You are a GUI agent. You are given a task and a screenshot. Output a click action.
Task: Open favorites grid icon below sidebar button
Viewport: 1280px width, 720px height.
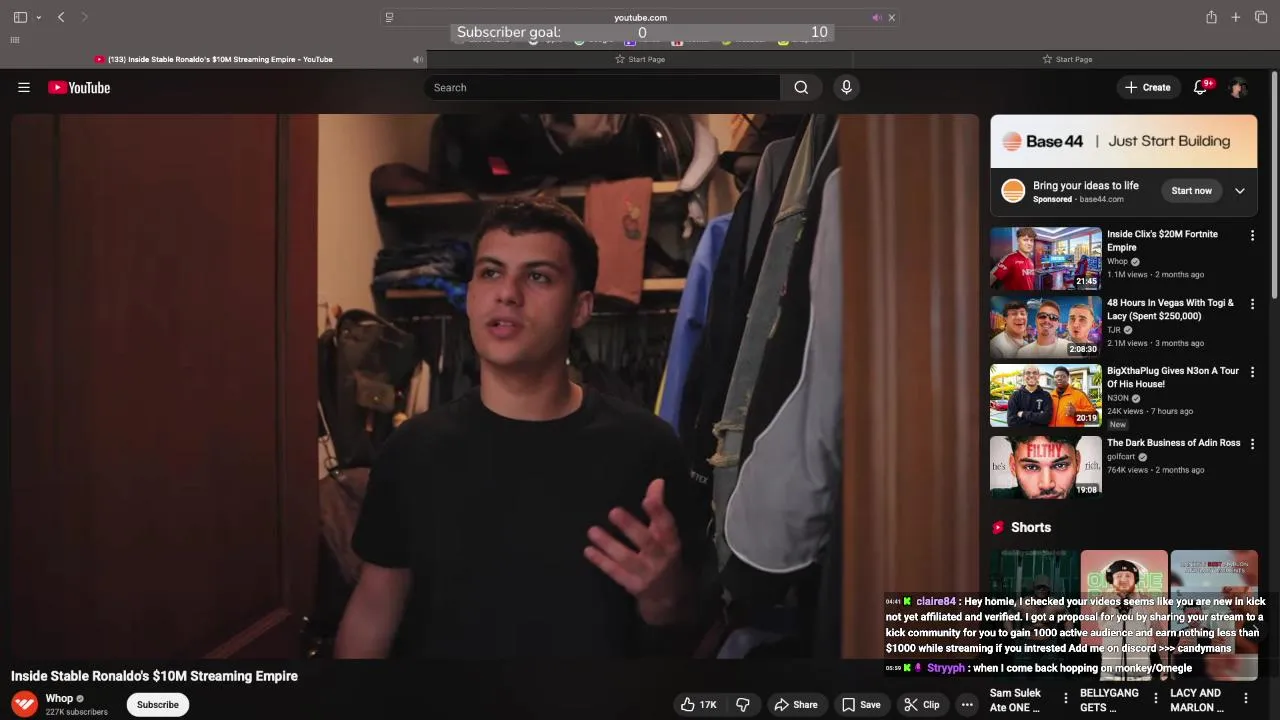[x=15, y=40]
